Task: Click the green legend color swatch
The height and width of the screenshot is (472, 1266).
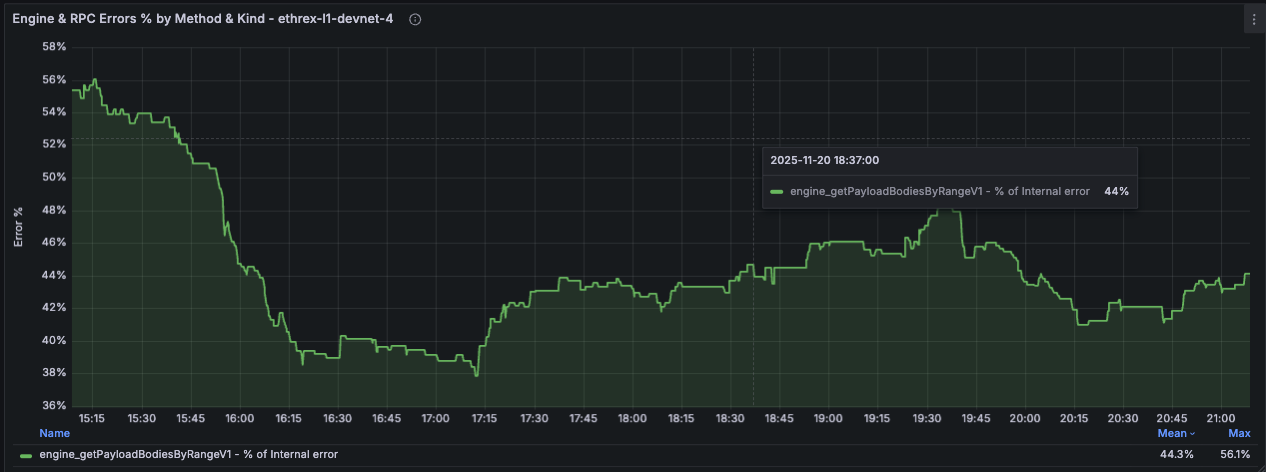Action: point(26,455)
